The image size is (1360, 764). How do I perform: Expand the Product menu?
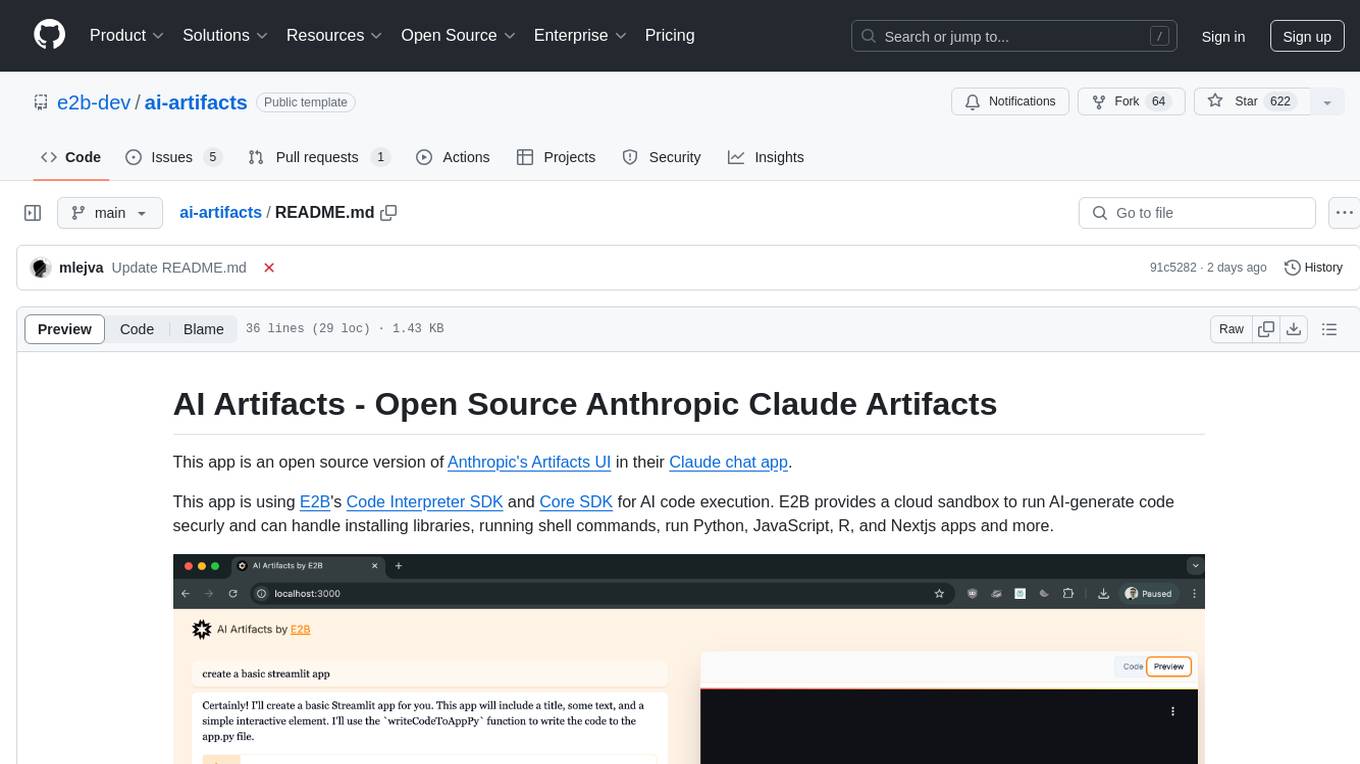click(127, 35)
